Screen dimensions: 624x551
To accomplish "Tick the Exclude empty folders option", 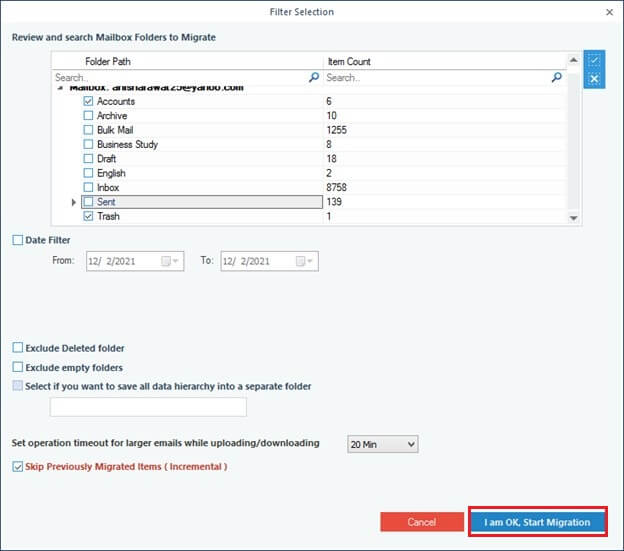I will coord(18,367).
